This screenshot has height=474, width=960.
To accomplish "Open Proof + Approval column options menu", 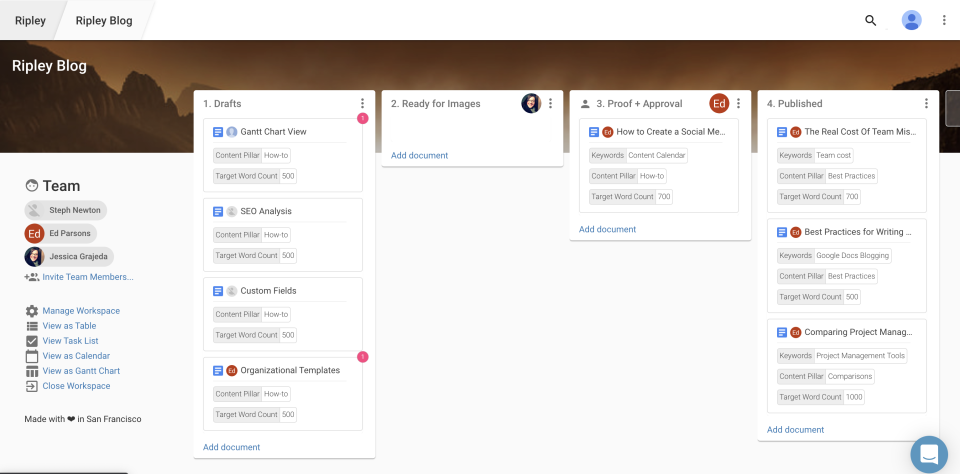I will point(739,104).
